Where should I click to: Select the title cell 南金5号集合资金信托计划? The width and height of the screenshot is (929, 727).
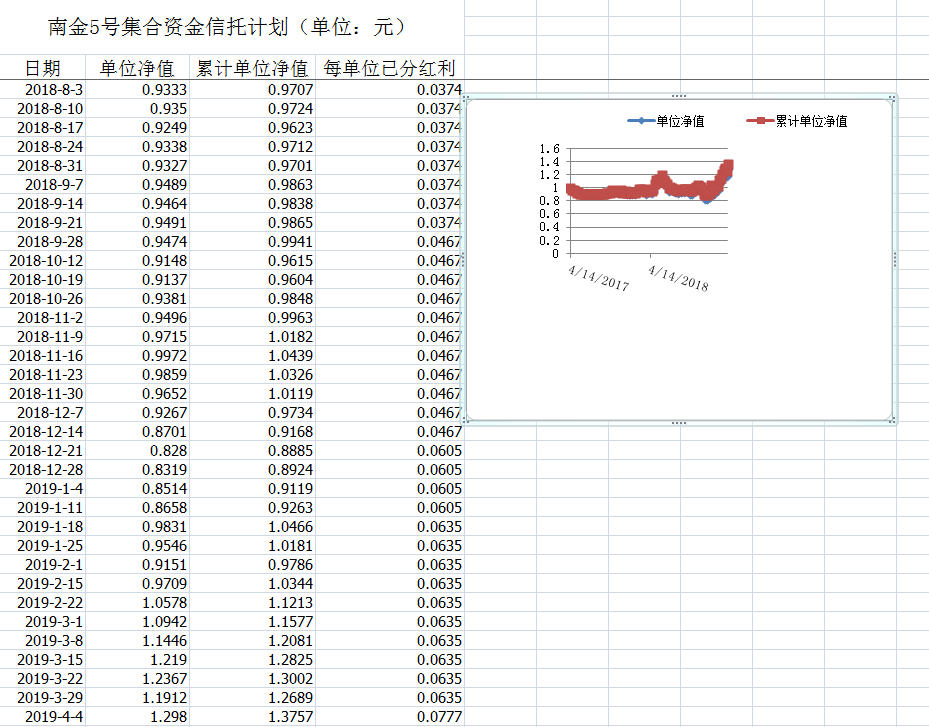pos(232,28)
